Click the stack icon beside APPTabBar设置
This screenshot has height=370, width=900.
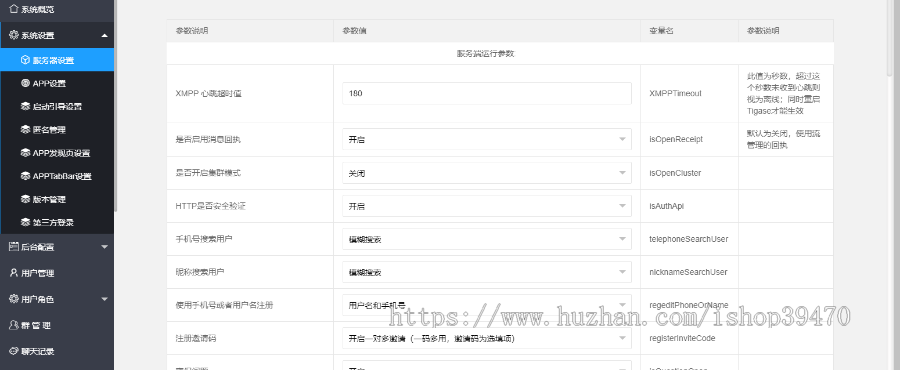[25, 176]
